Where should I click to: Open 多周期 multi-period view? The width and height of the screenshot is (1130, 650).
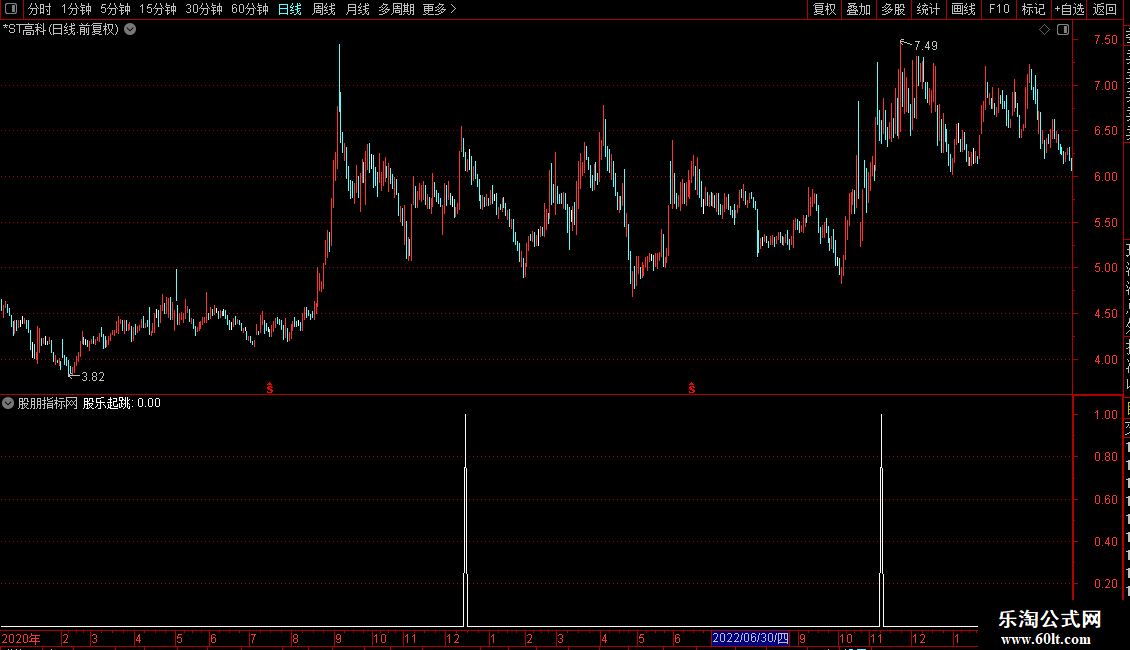pyautogui.click(x=396, y=9)
